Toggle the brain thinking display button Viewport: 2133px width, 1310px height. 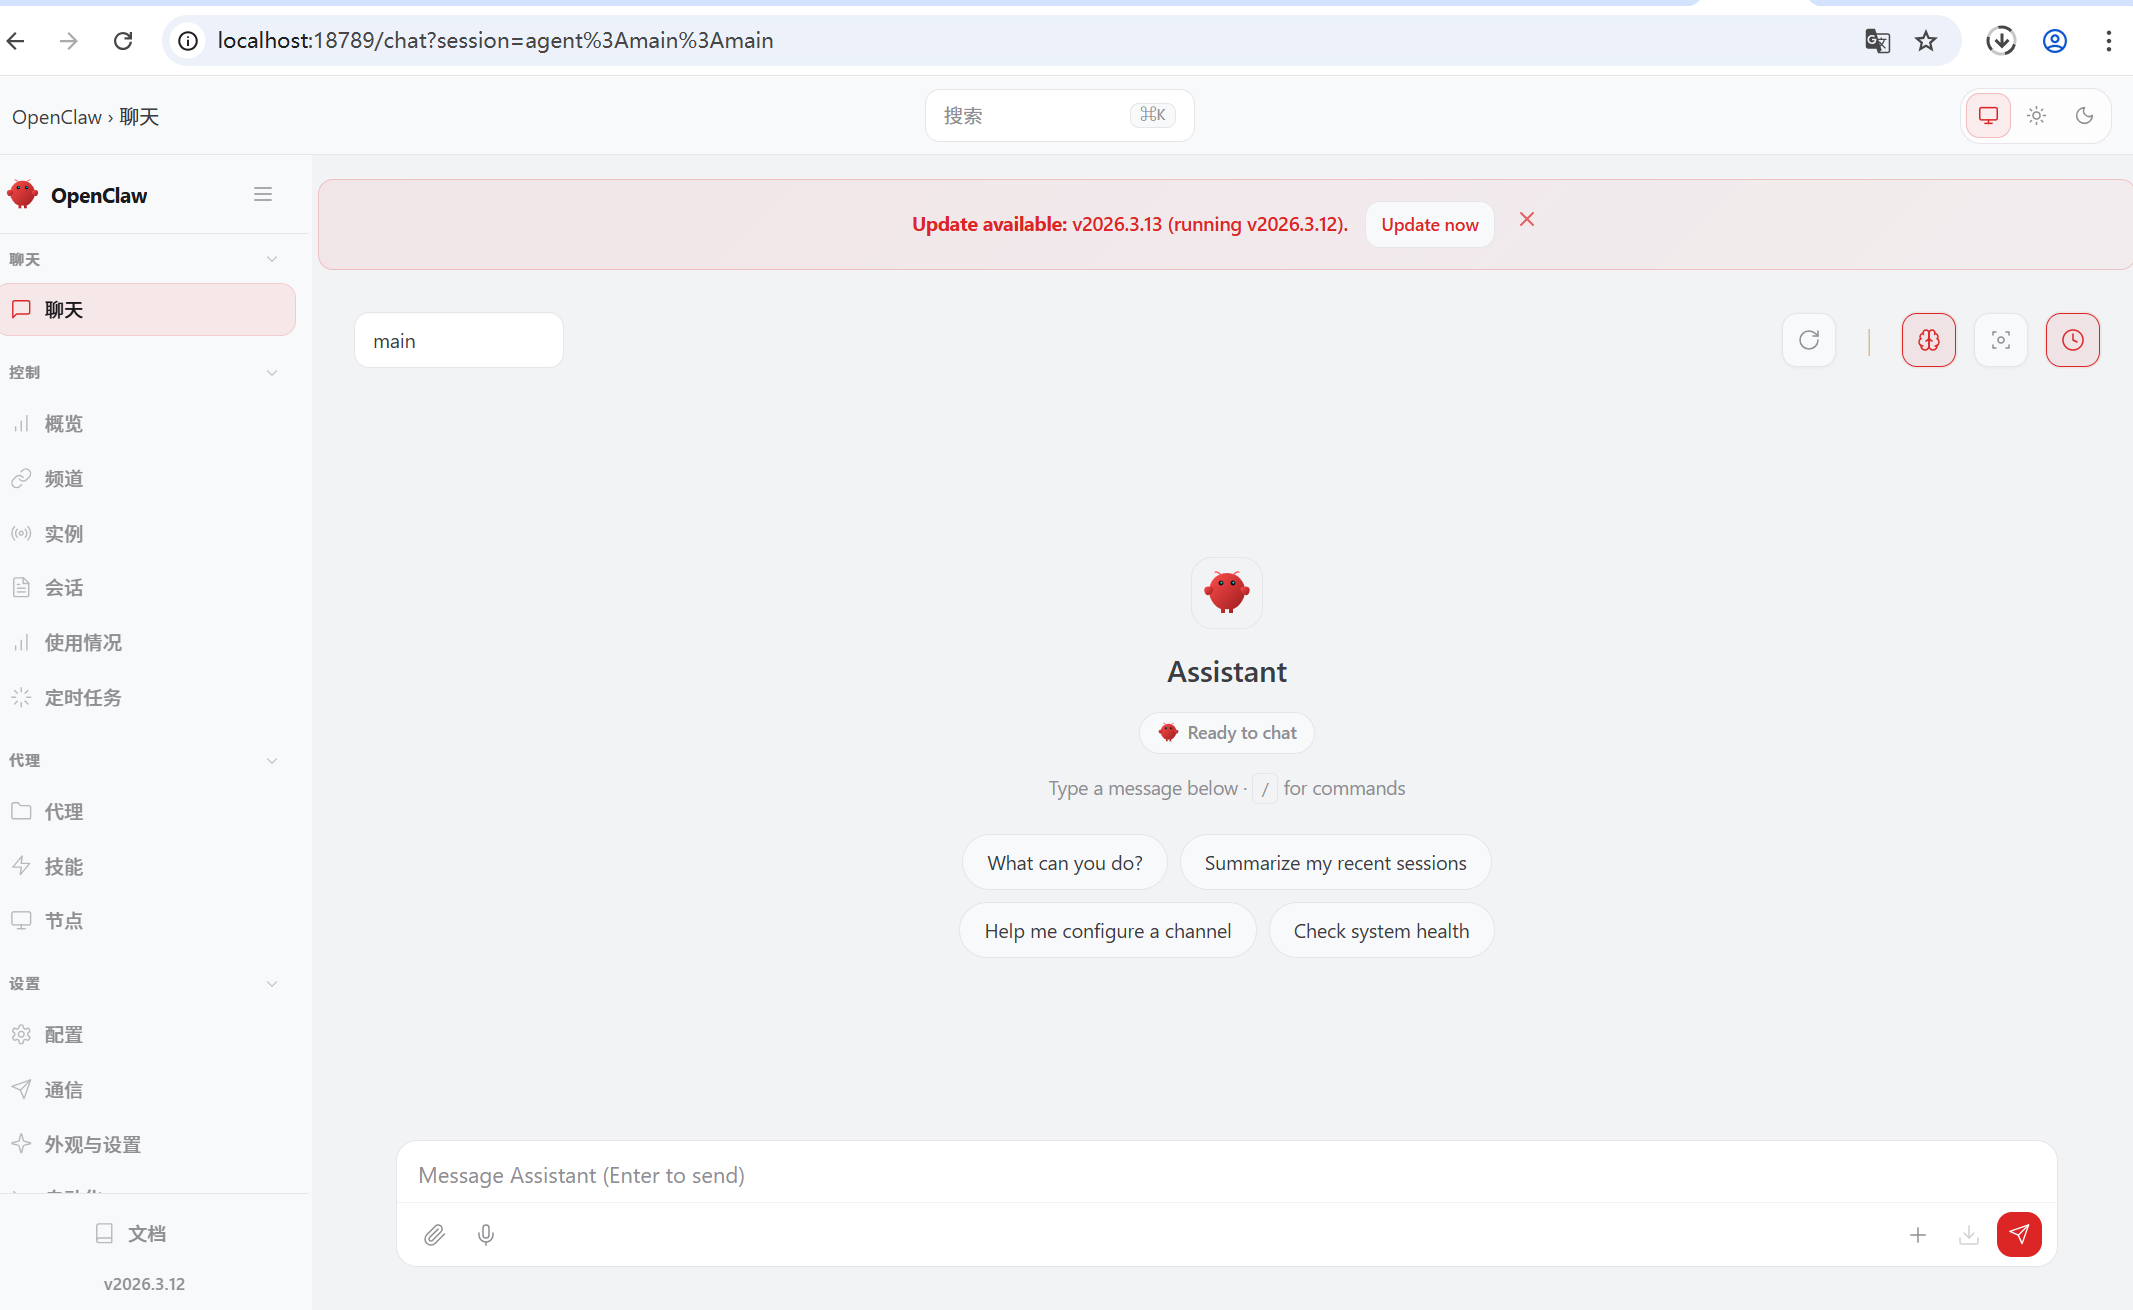1928,340
